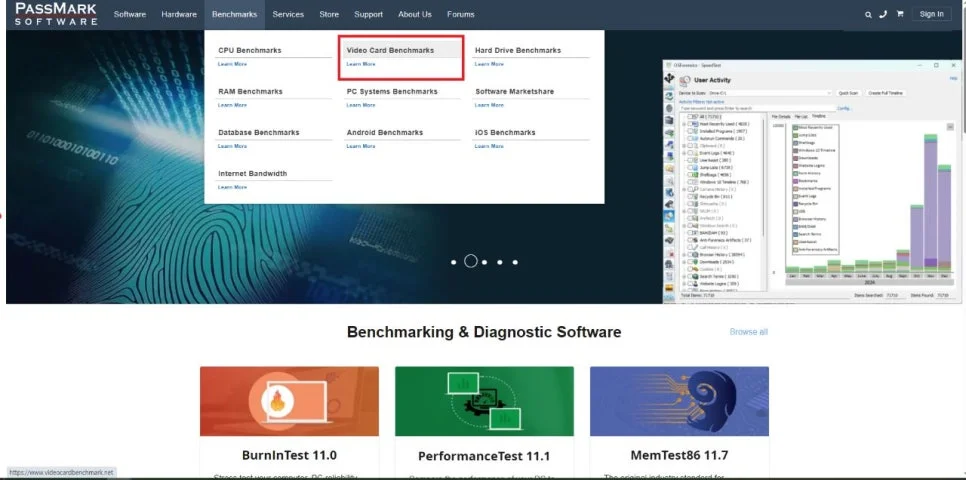966x480 pixels.
Task: Jump to the third carousel slide dot
Action: (485, 262)
